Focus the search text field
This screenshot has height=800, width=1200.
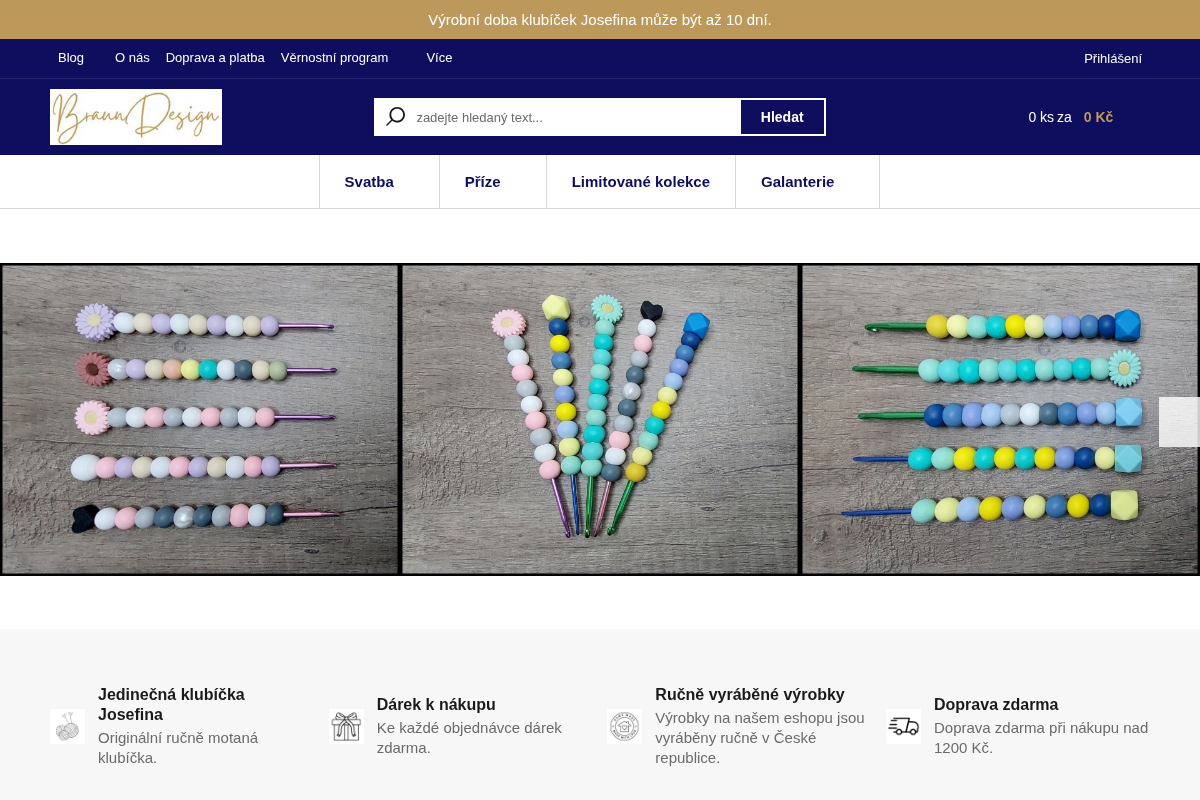pyautogui.click(x=575, y=117)
